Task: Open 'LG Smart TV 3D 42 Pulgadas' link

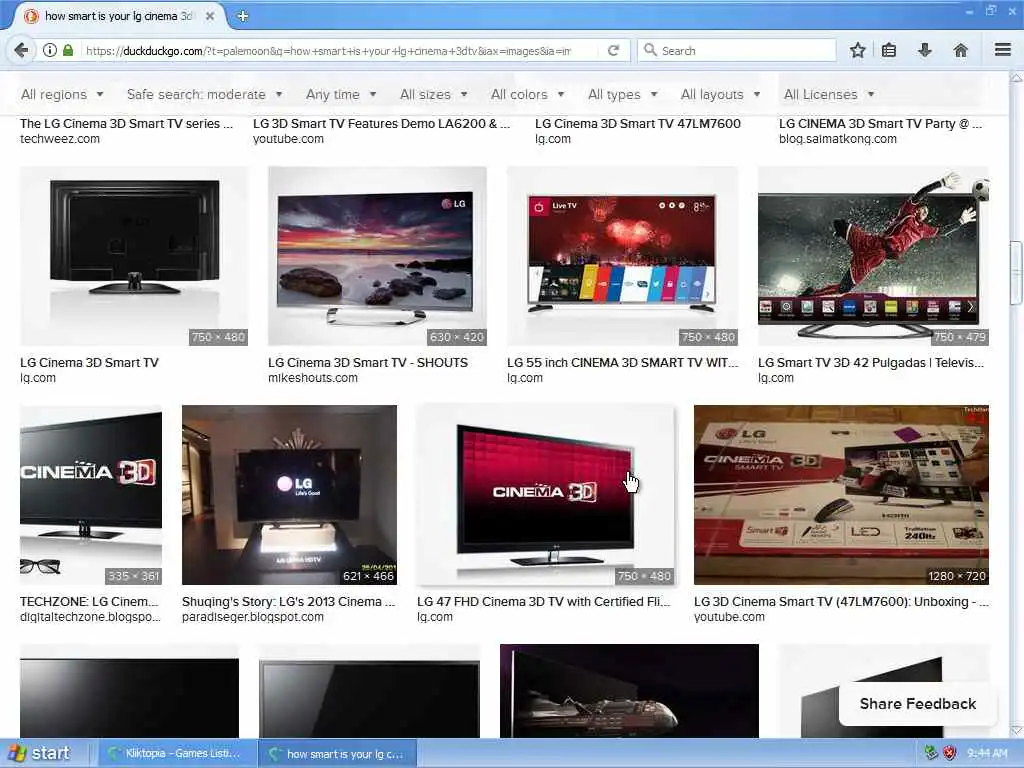Action: (871, 362)
